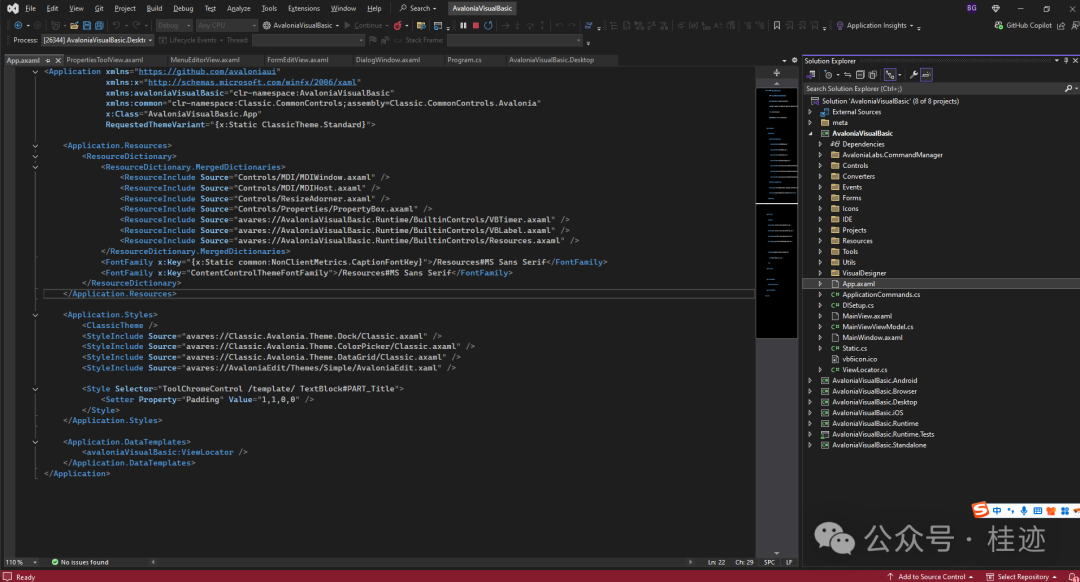
Task: Click the split editor icon above the minimap
Action: [x=776, y=72]
